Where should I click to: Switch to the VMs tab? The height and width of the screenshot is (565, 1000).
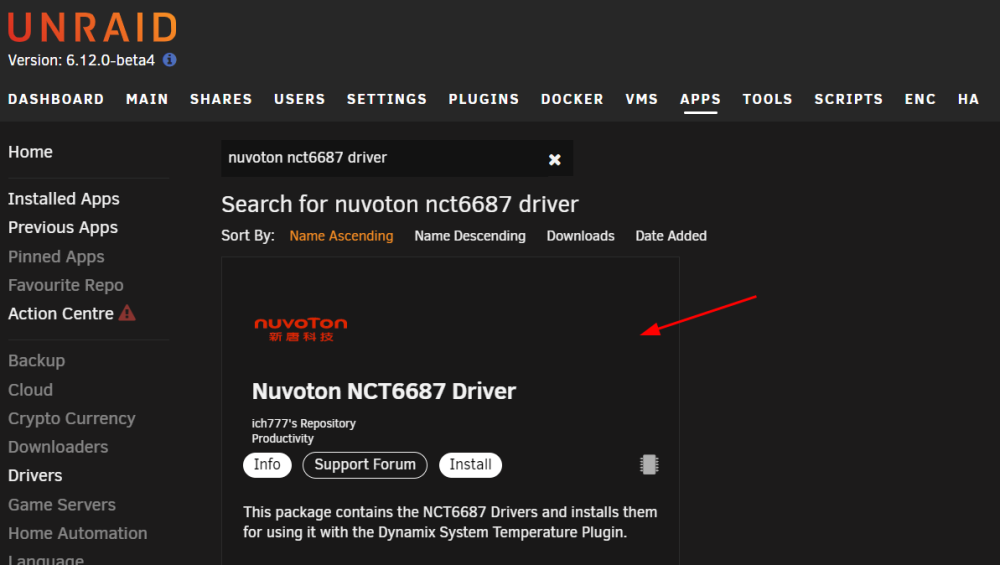click(642, 99)
